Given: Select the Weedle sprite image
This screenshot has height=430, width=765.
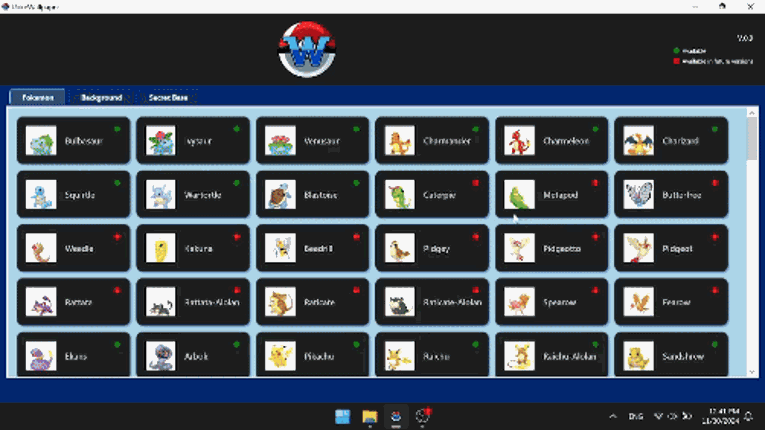Looking at the screenshot, I should [41, 248].
